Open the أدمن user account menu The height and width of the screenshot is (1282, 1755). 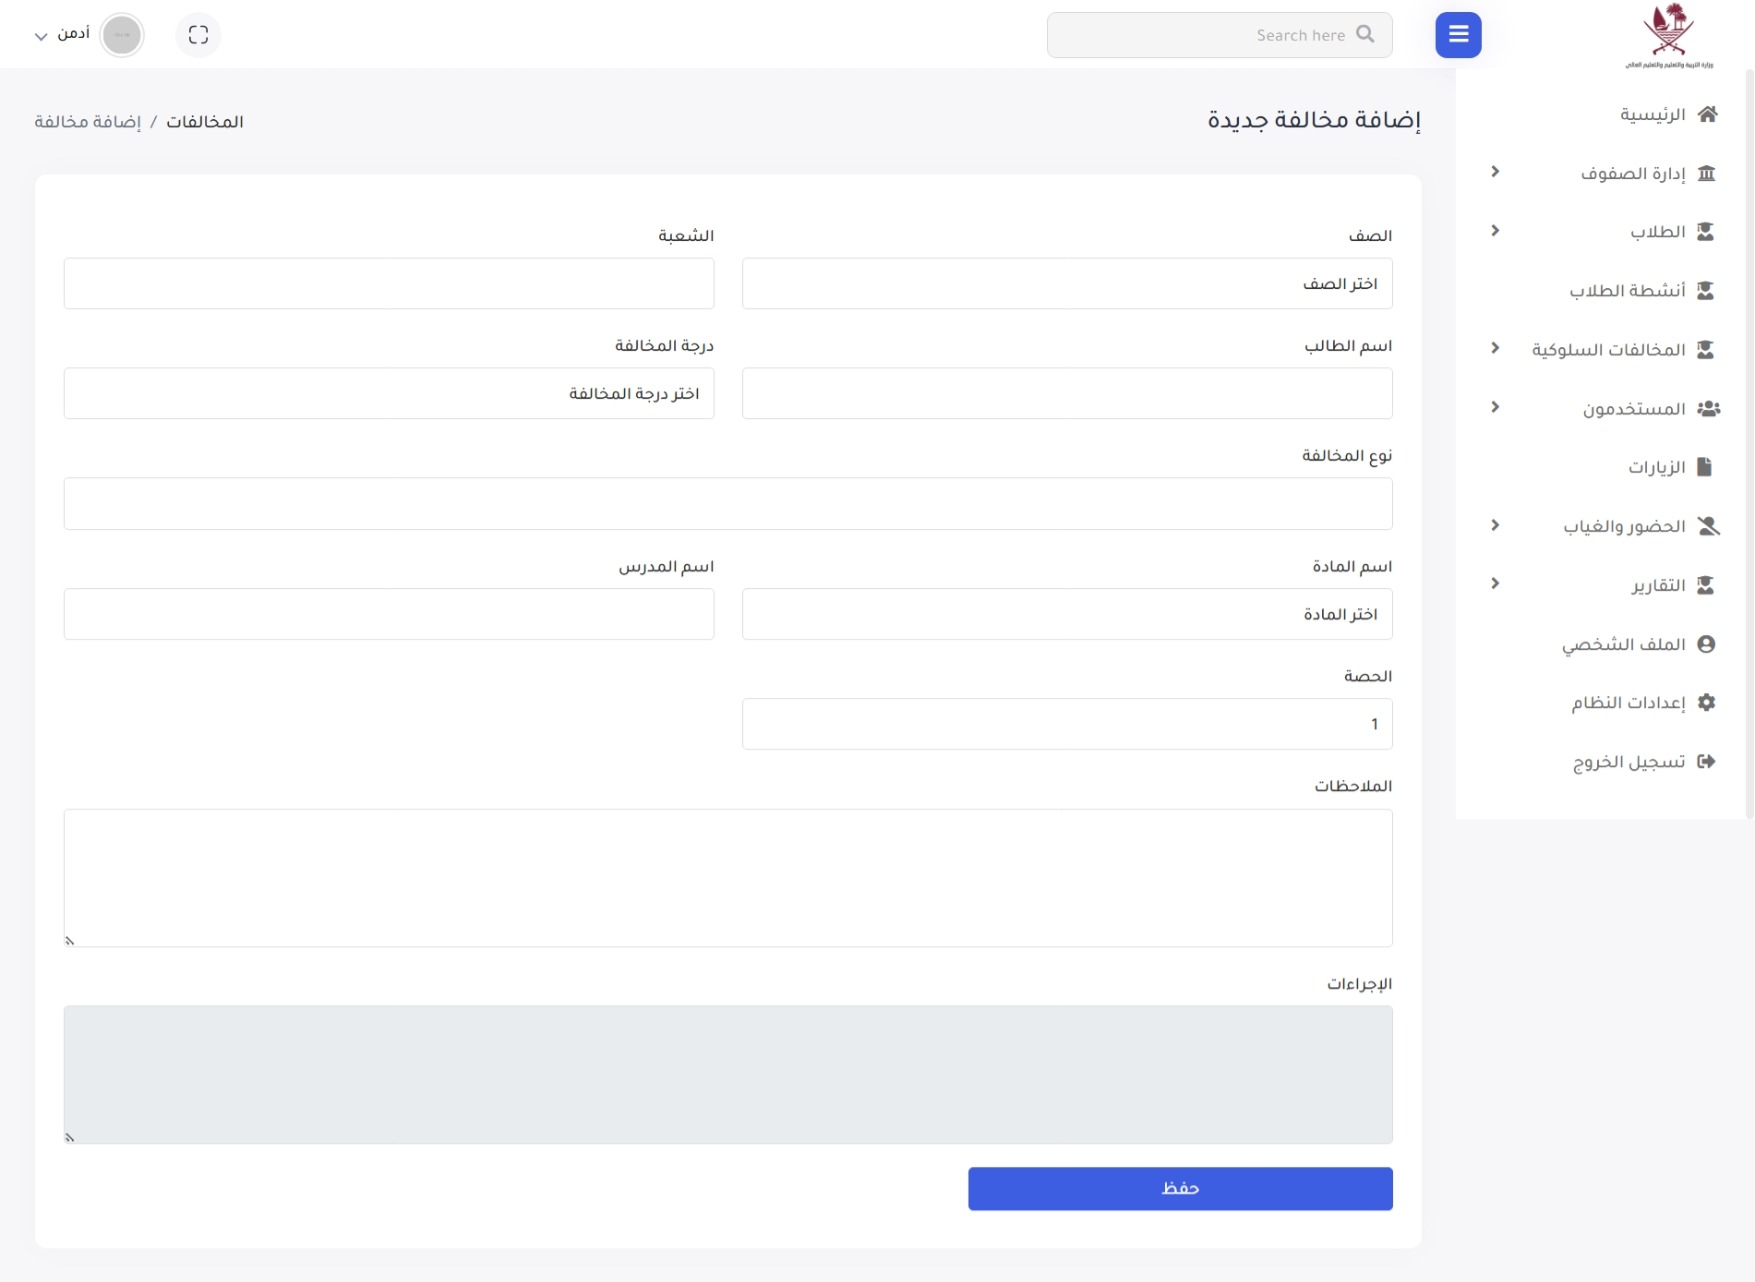63,35
